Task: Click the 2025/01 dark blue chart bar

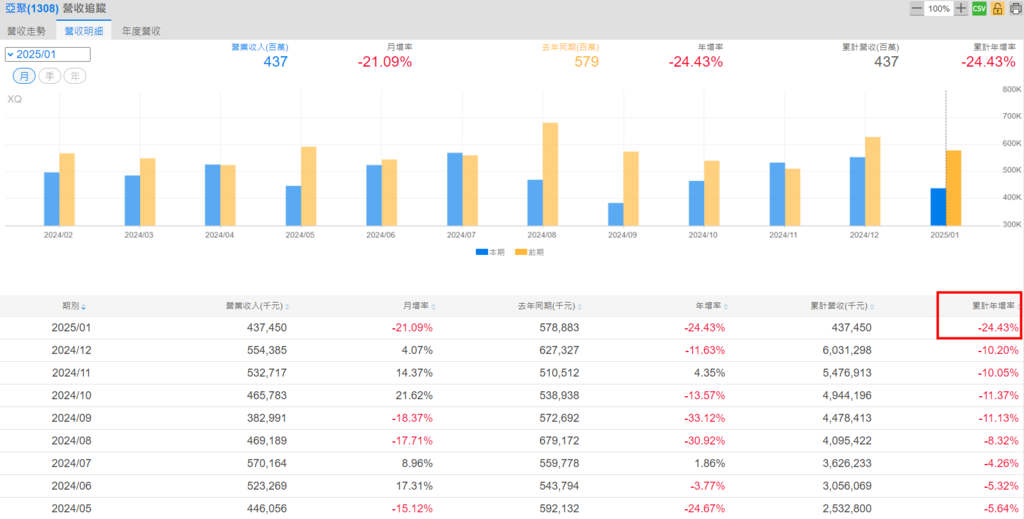Action: (938, 207)
